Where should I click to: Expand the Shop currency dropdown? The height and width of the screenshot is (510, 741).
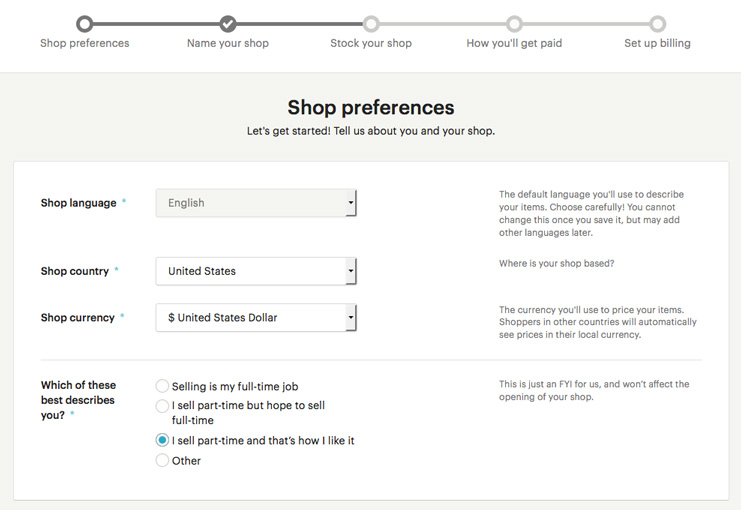click(x=256, y=317)
